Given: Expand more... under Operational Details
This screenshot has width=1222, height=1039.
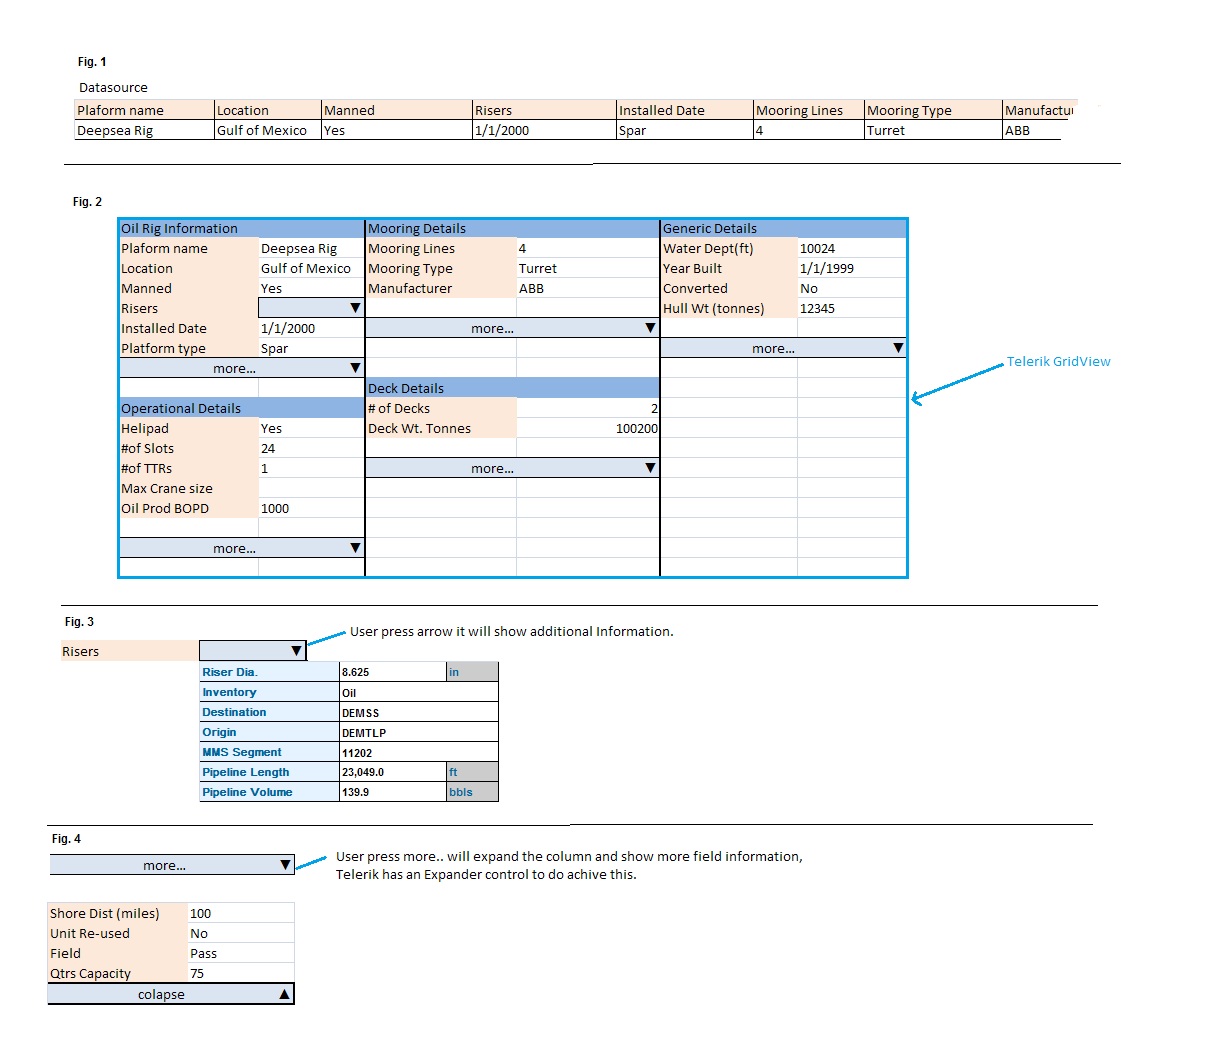Looking at the screenshot, I should [x=241, y=548].
